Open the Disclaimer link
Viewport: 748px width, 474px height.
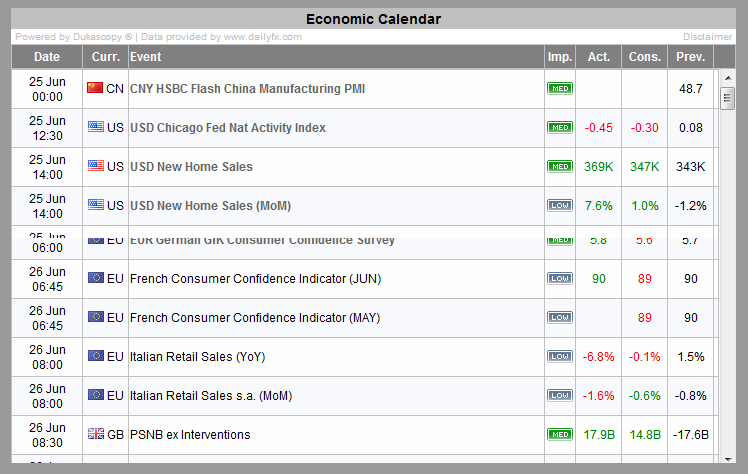tap(707, 37)
